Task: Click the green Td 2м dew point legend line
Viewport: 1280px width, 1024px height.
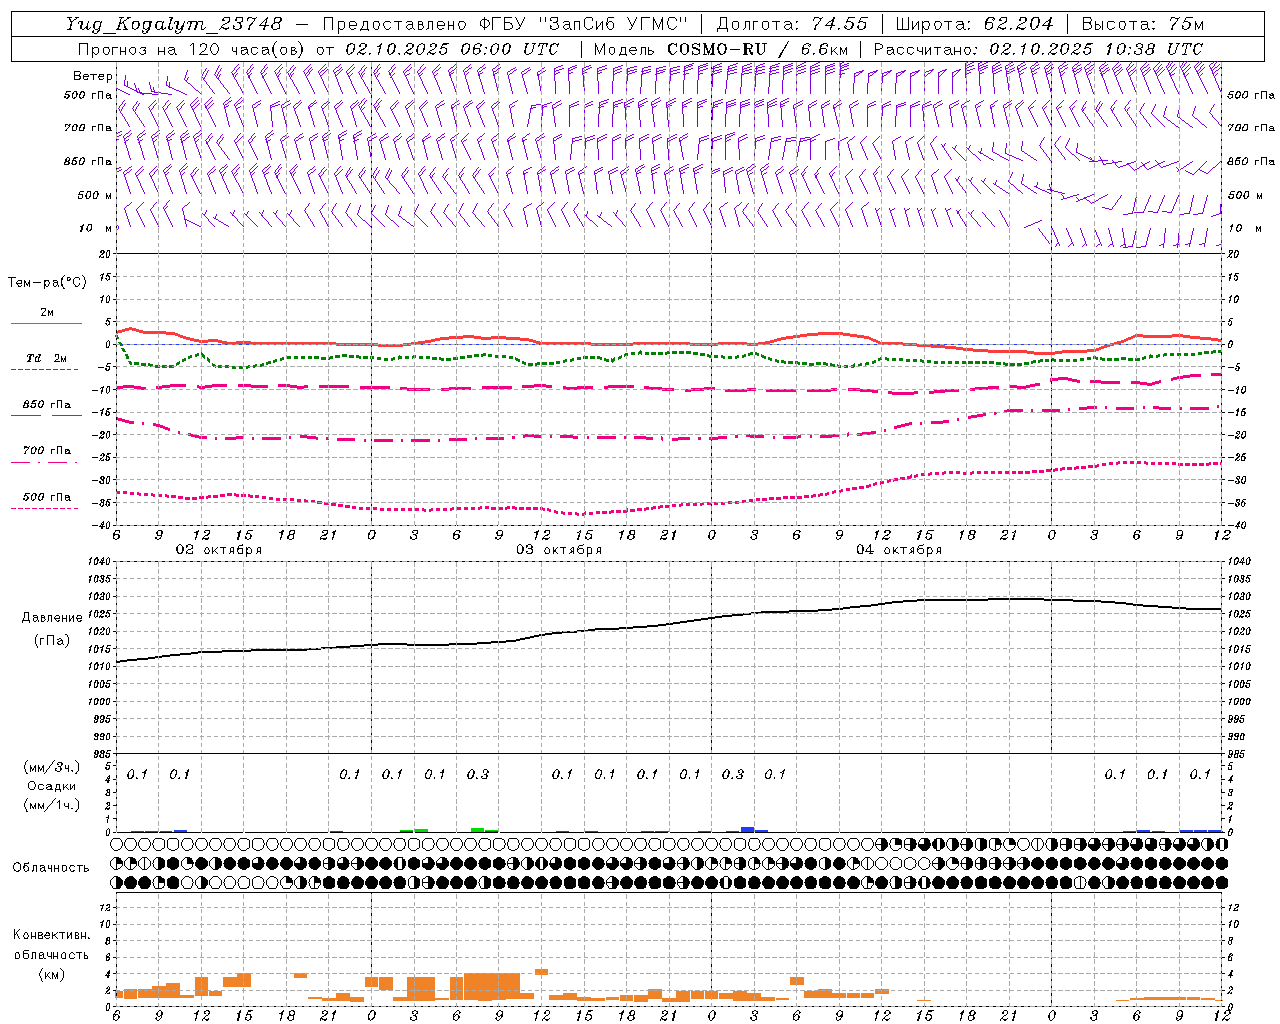Action: click(x=44, y=370)
